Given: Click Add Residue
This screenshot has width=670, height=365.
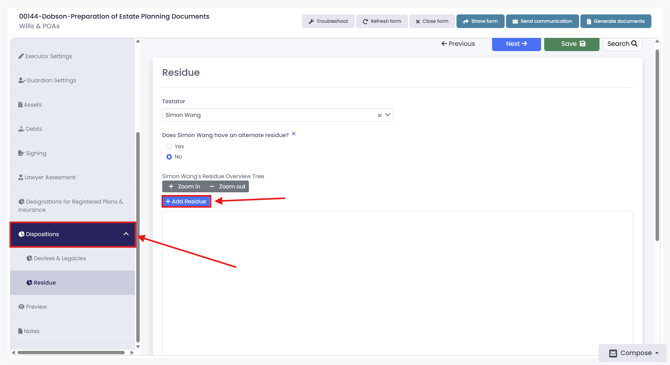Looking at the screenshot, I should coord(186,201).
